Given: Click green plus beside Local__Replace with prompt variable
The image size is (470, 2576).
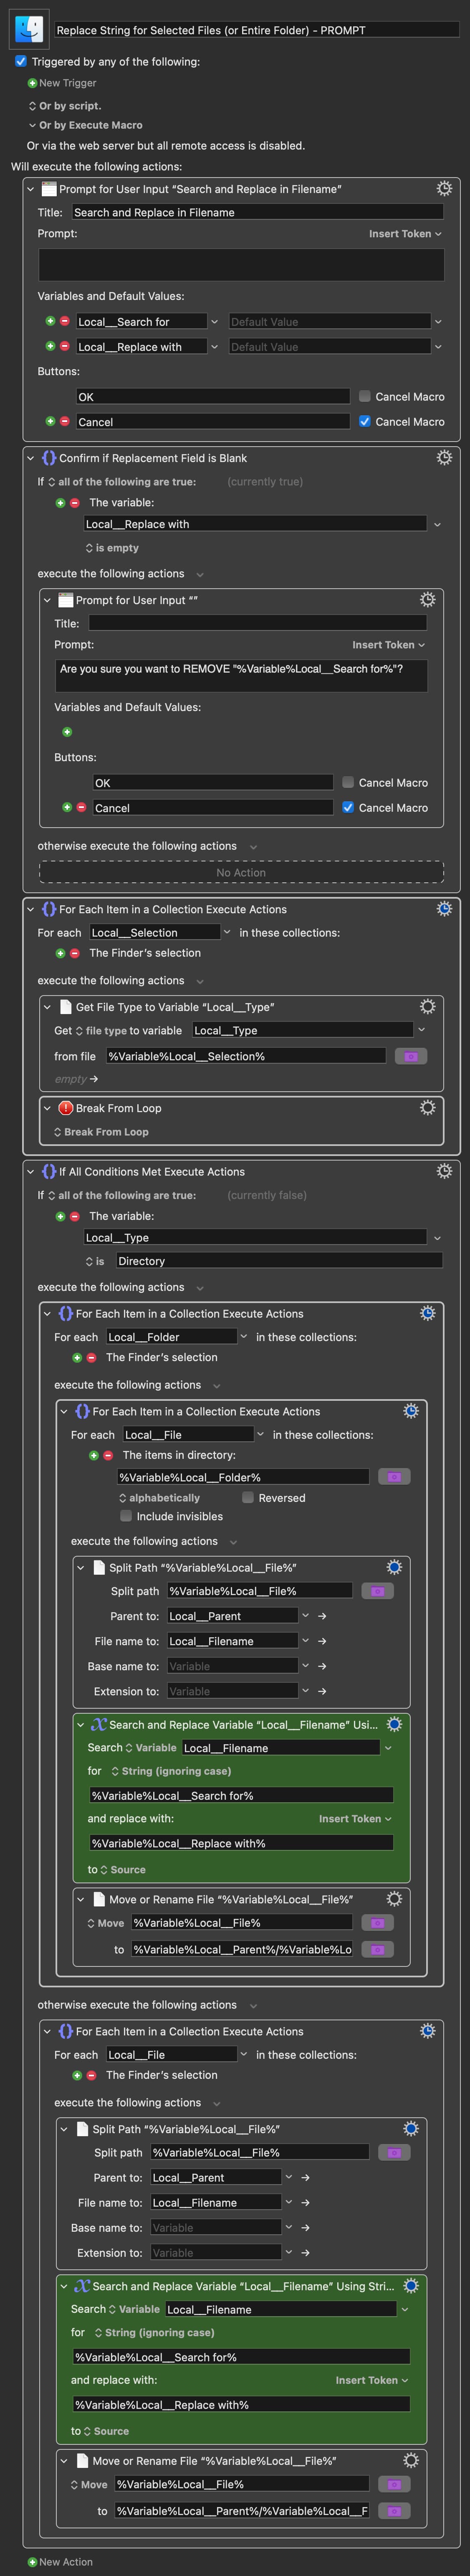Looking at the screenshot, I should point(50,346).
